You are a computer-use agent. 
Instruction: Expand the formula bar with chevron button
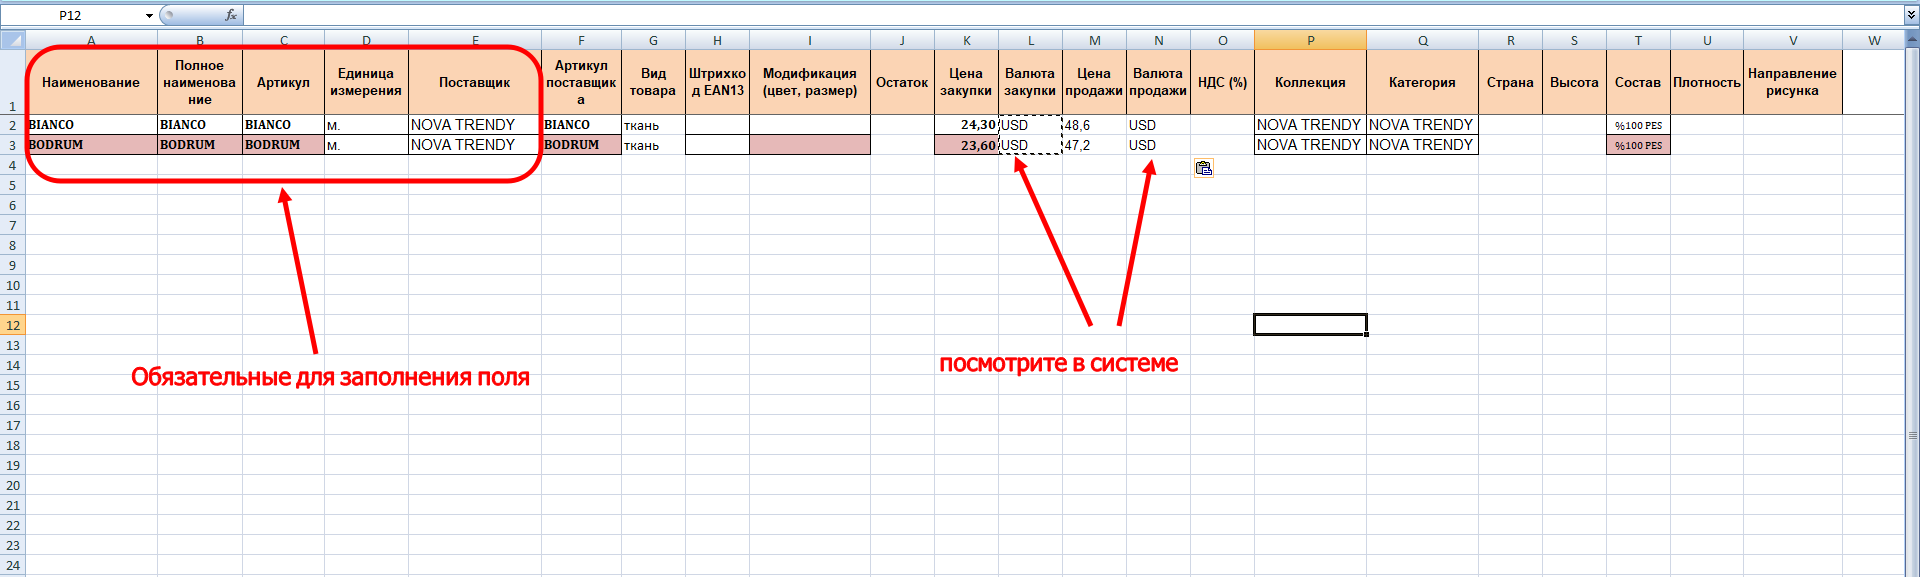click(1911, 15)
